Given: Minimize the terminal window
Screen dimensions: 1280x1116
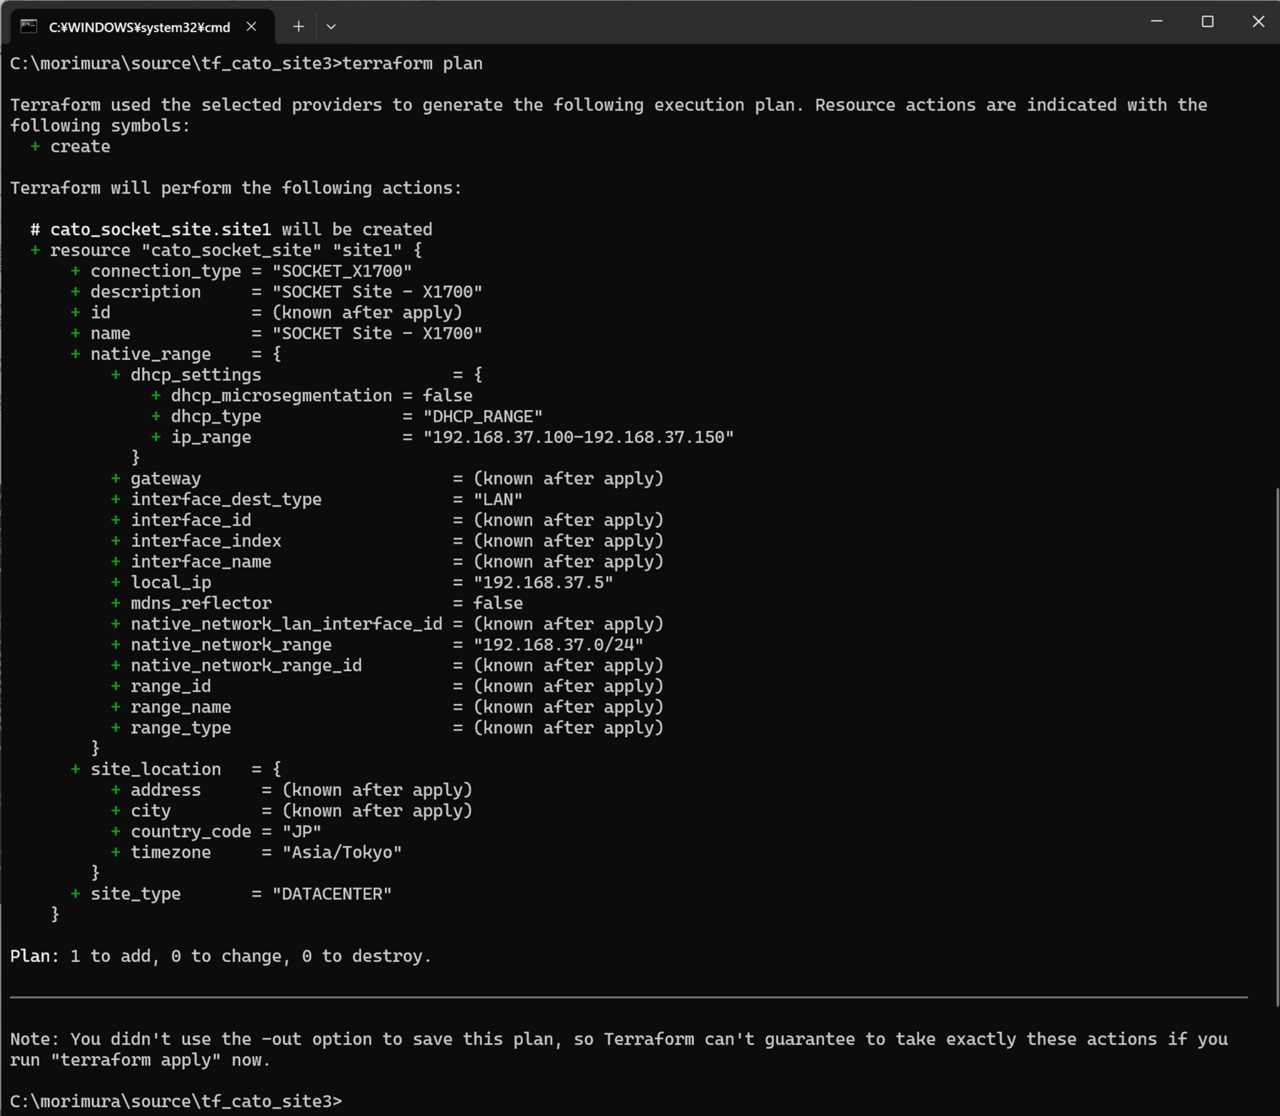Looking at the screenshot, I should pyautogui.click(x=1156, y=22).
